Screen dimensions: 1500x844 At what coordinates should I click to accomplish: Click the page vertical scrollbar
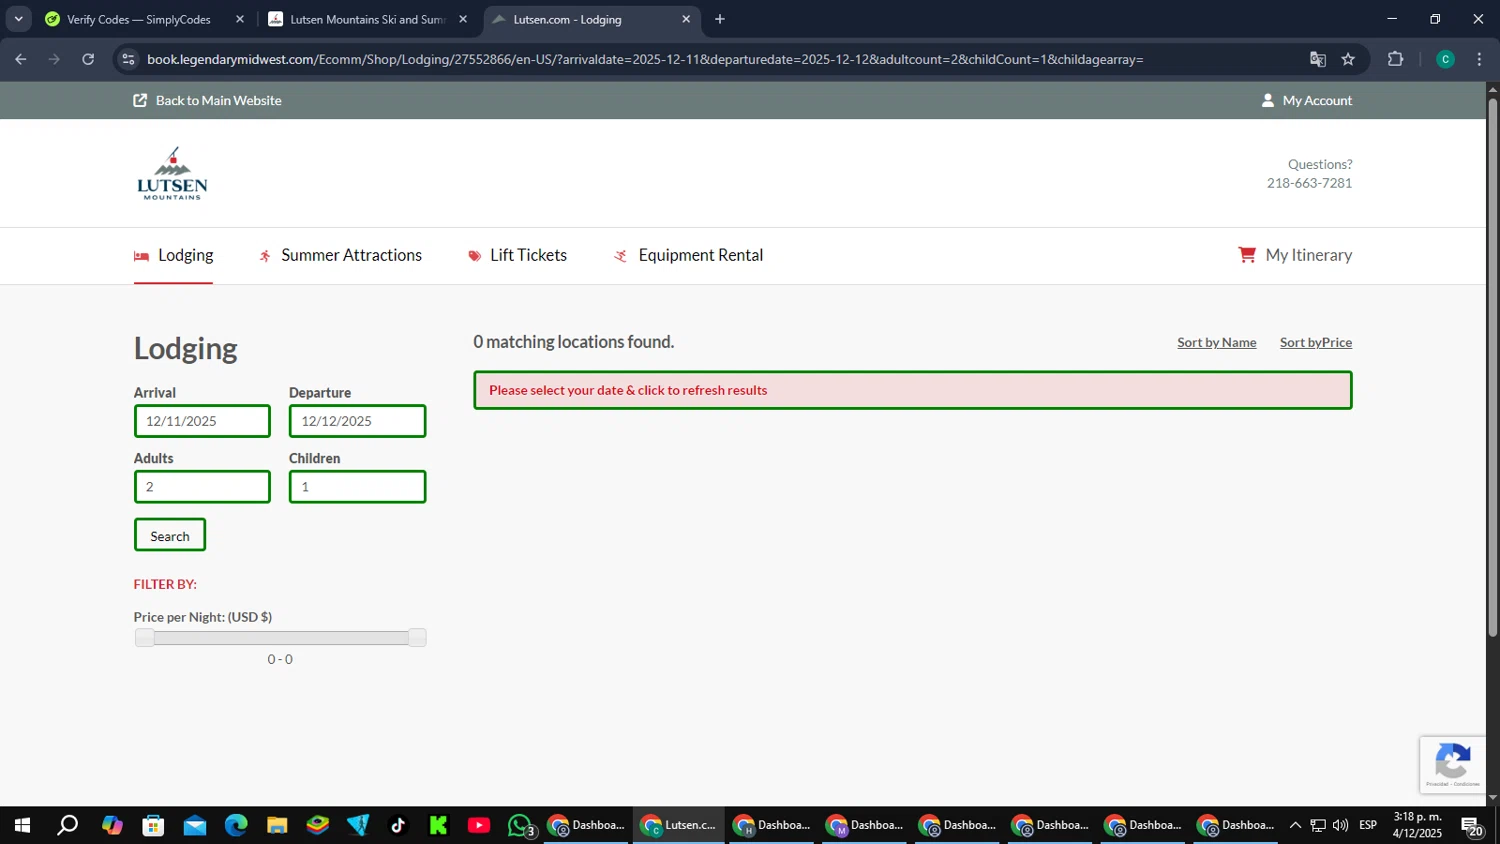(1492, 368)
